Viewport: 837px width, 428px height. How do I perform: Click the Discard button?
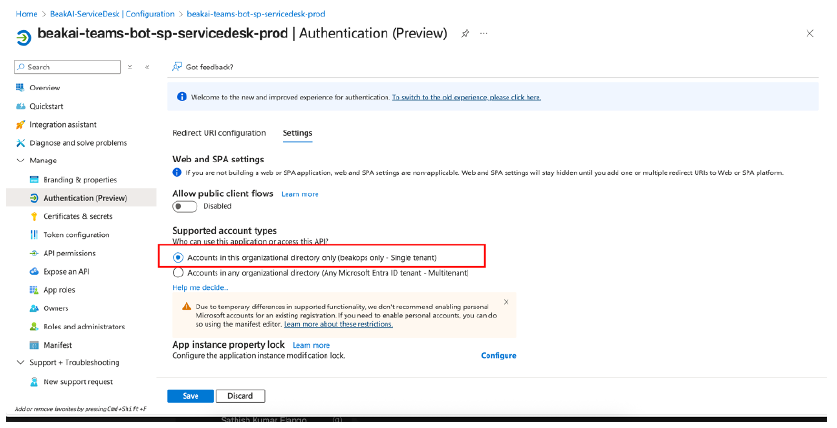(240, 396)
